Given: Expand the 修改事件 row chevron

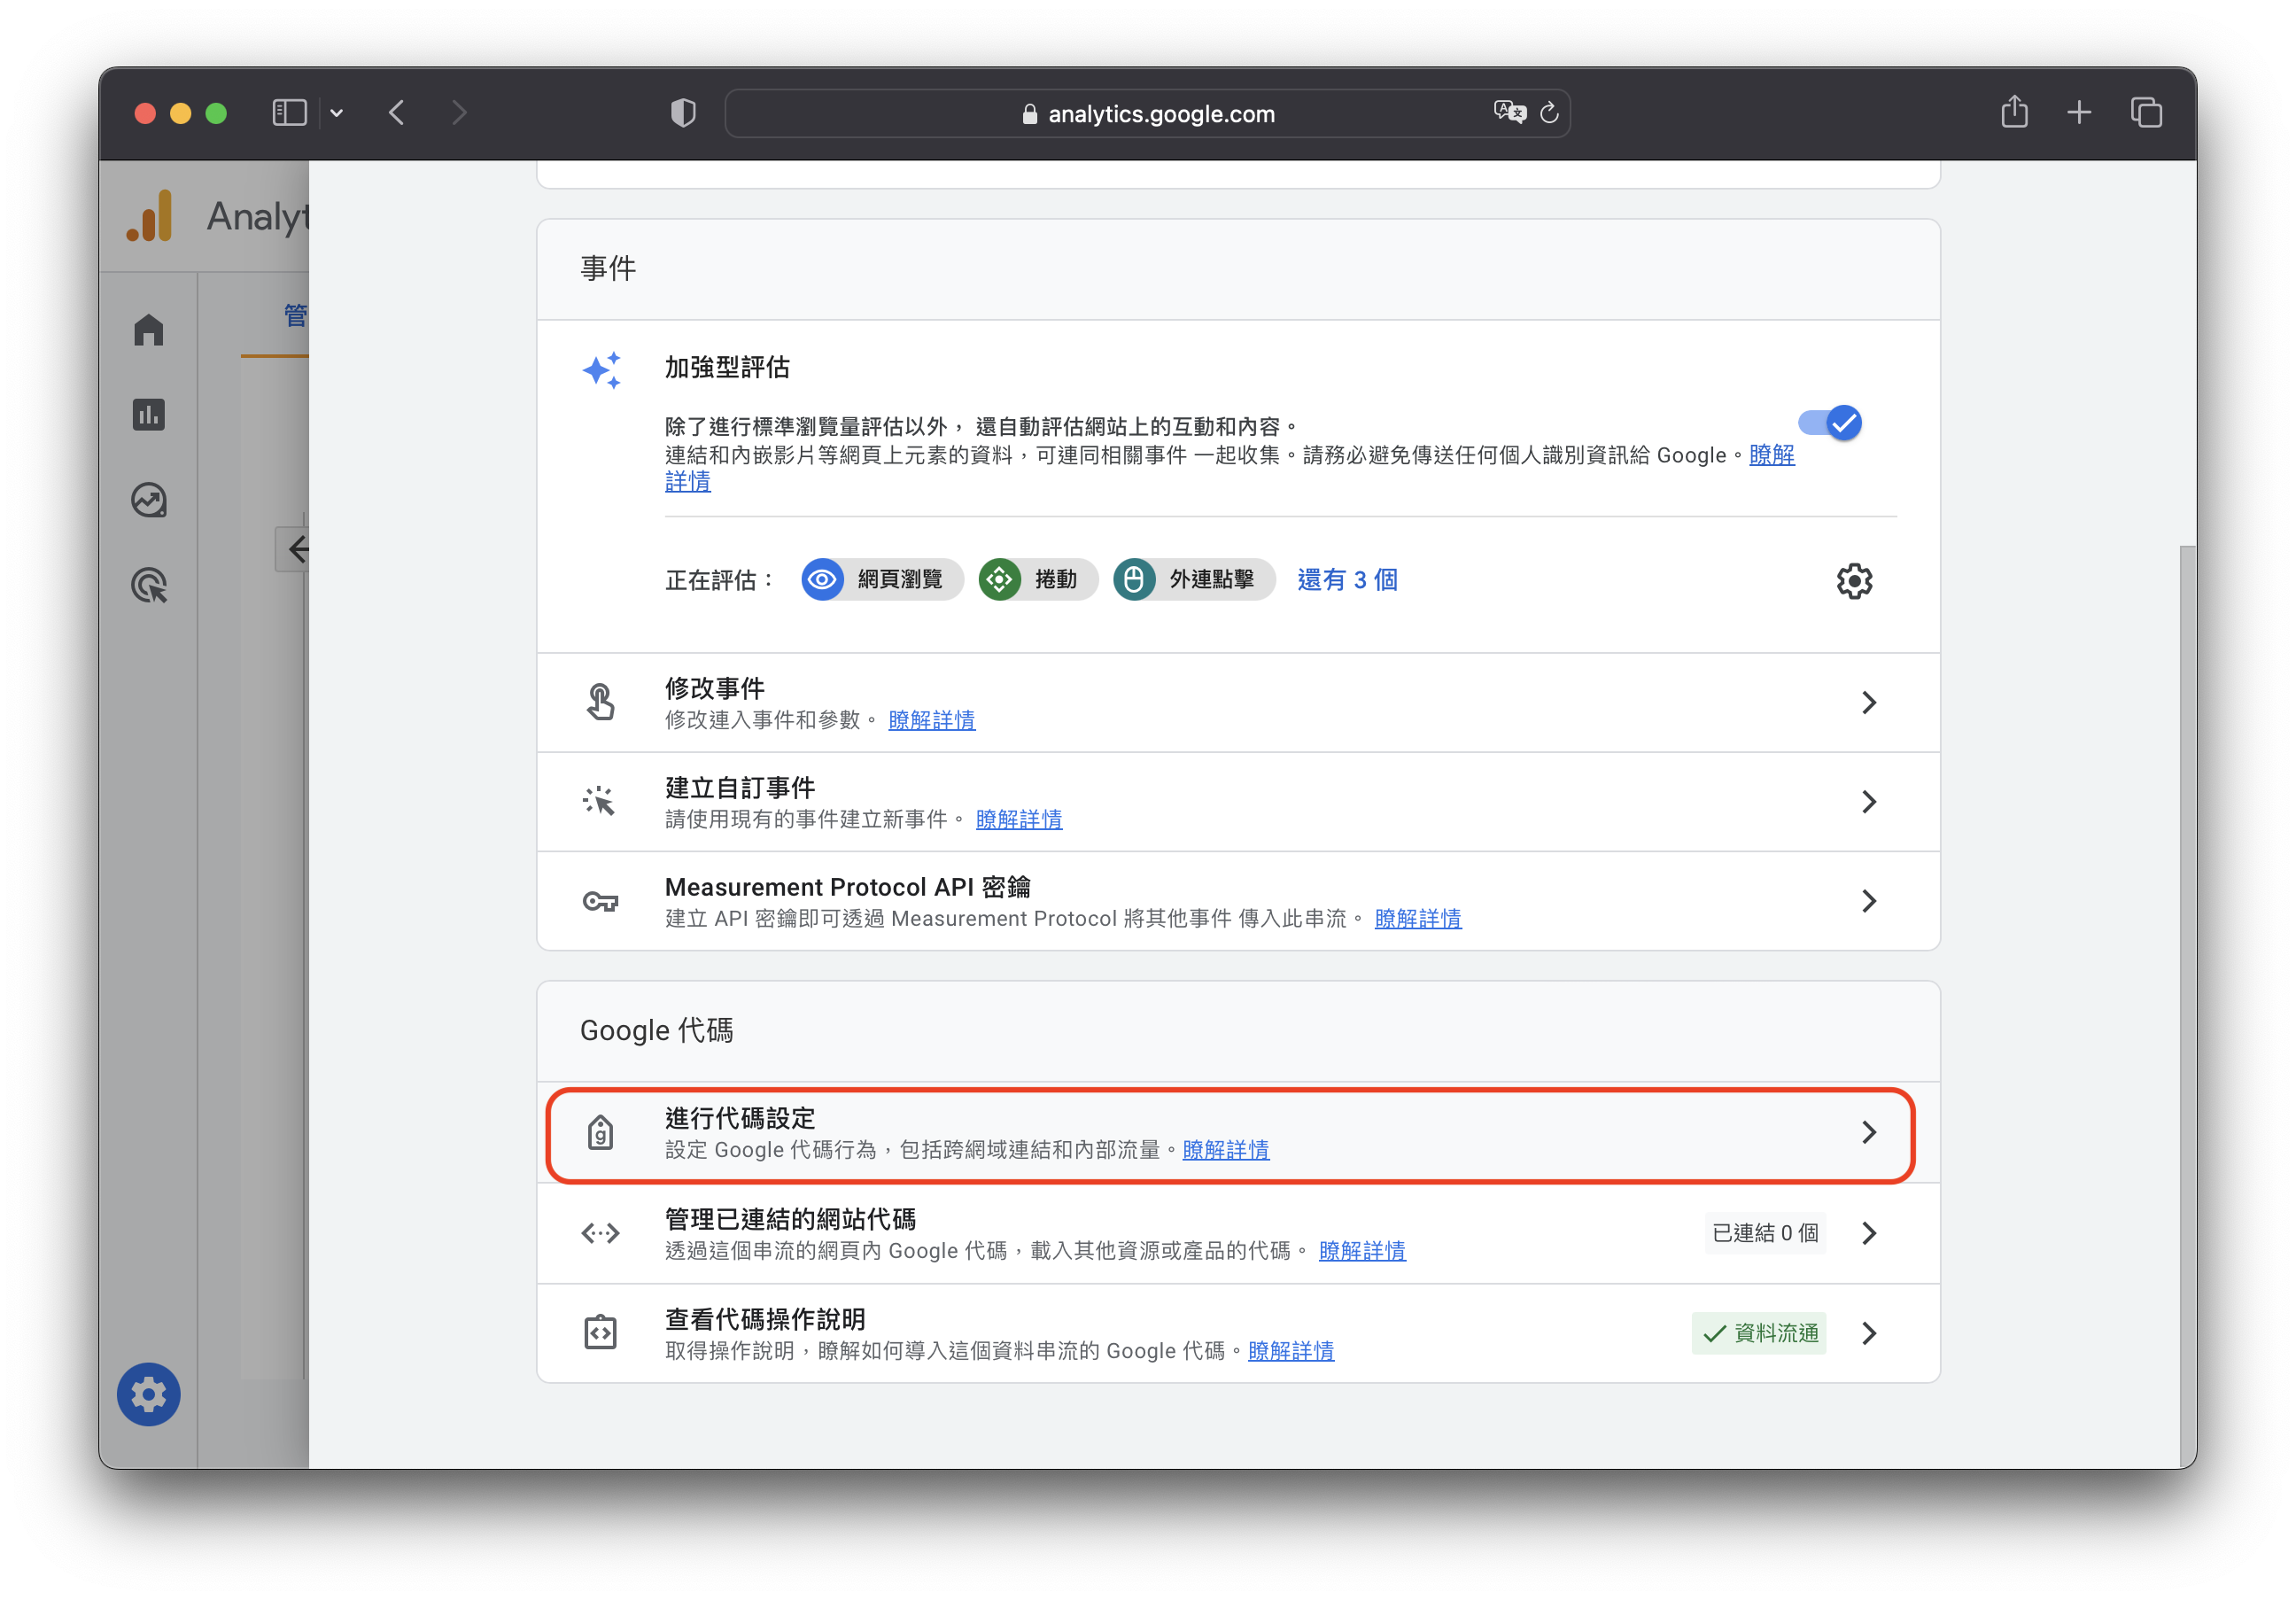Looking at the screenshot, I should (1868, 702).
